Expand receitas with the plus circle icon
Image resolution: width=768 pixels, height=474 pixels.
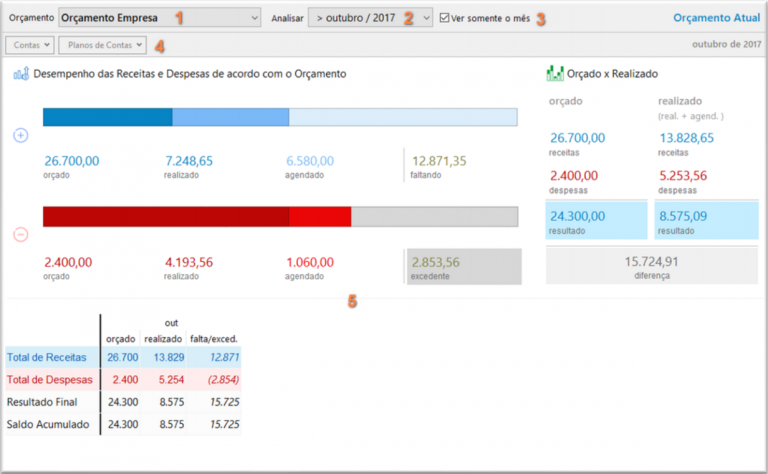(21, 135)
